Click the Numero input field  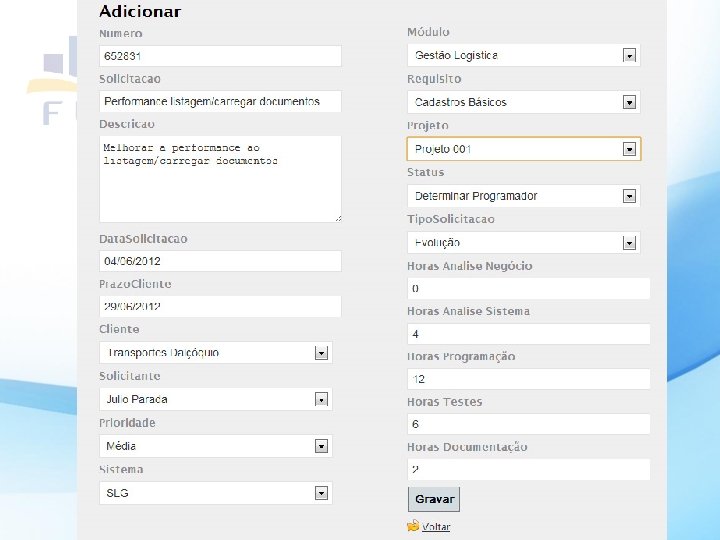[220, 56]
